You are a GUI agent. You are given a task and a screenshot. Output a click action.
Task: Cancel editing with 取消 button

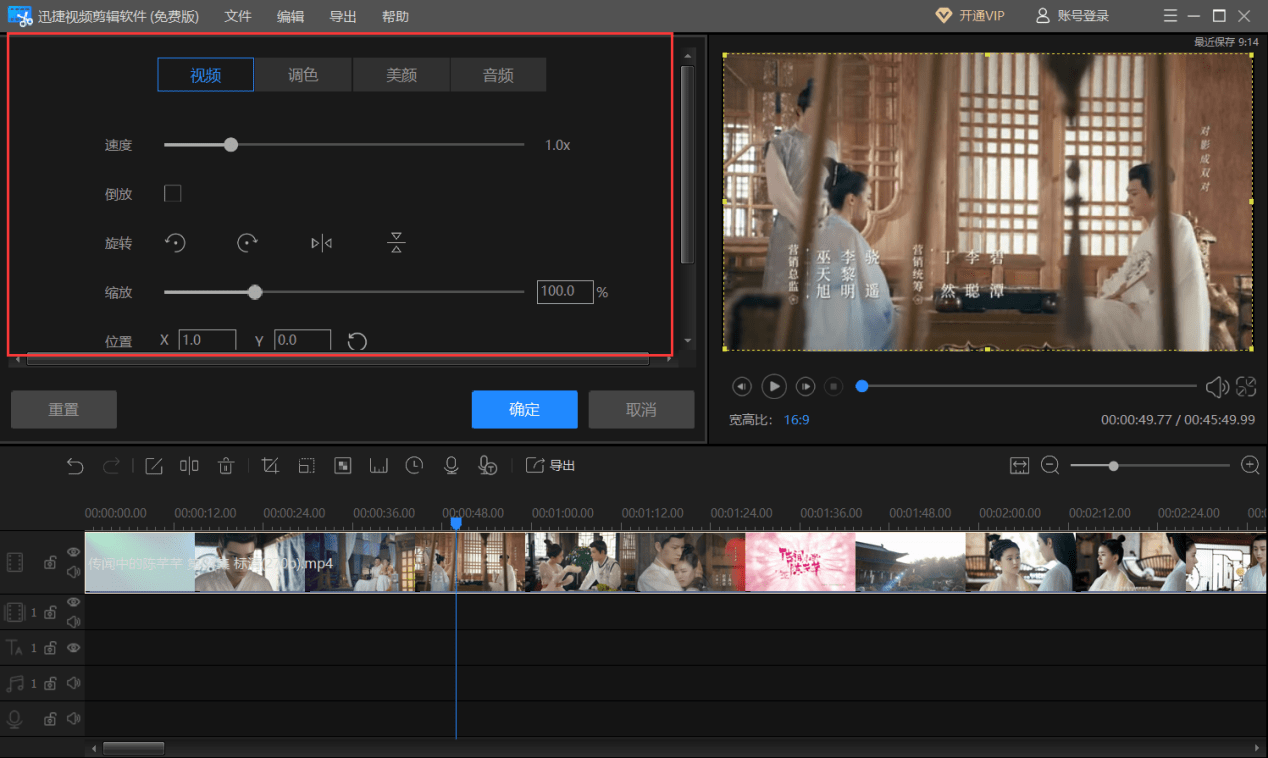pyautogui.click(x=641, y=410)
